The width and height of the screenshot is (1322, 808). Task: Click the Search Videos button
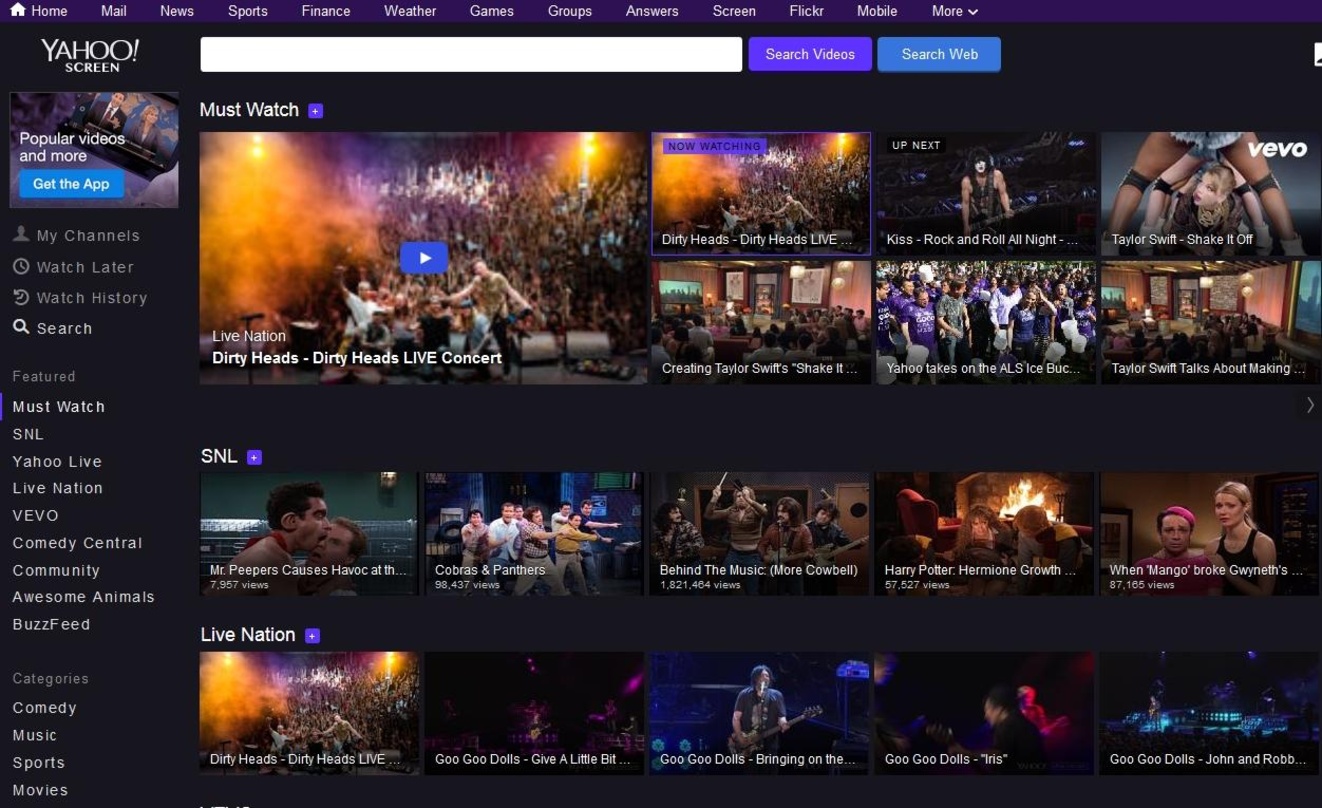tap(810, 54)
